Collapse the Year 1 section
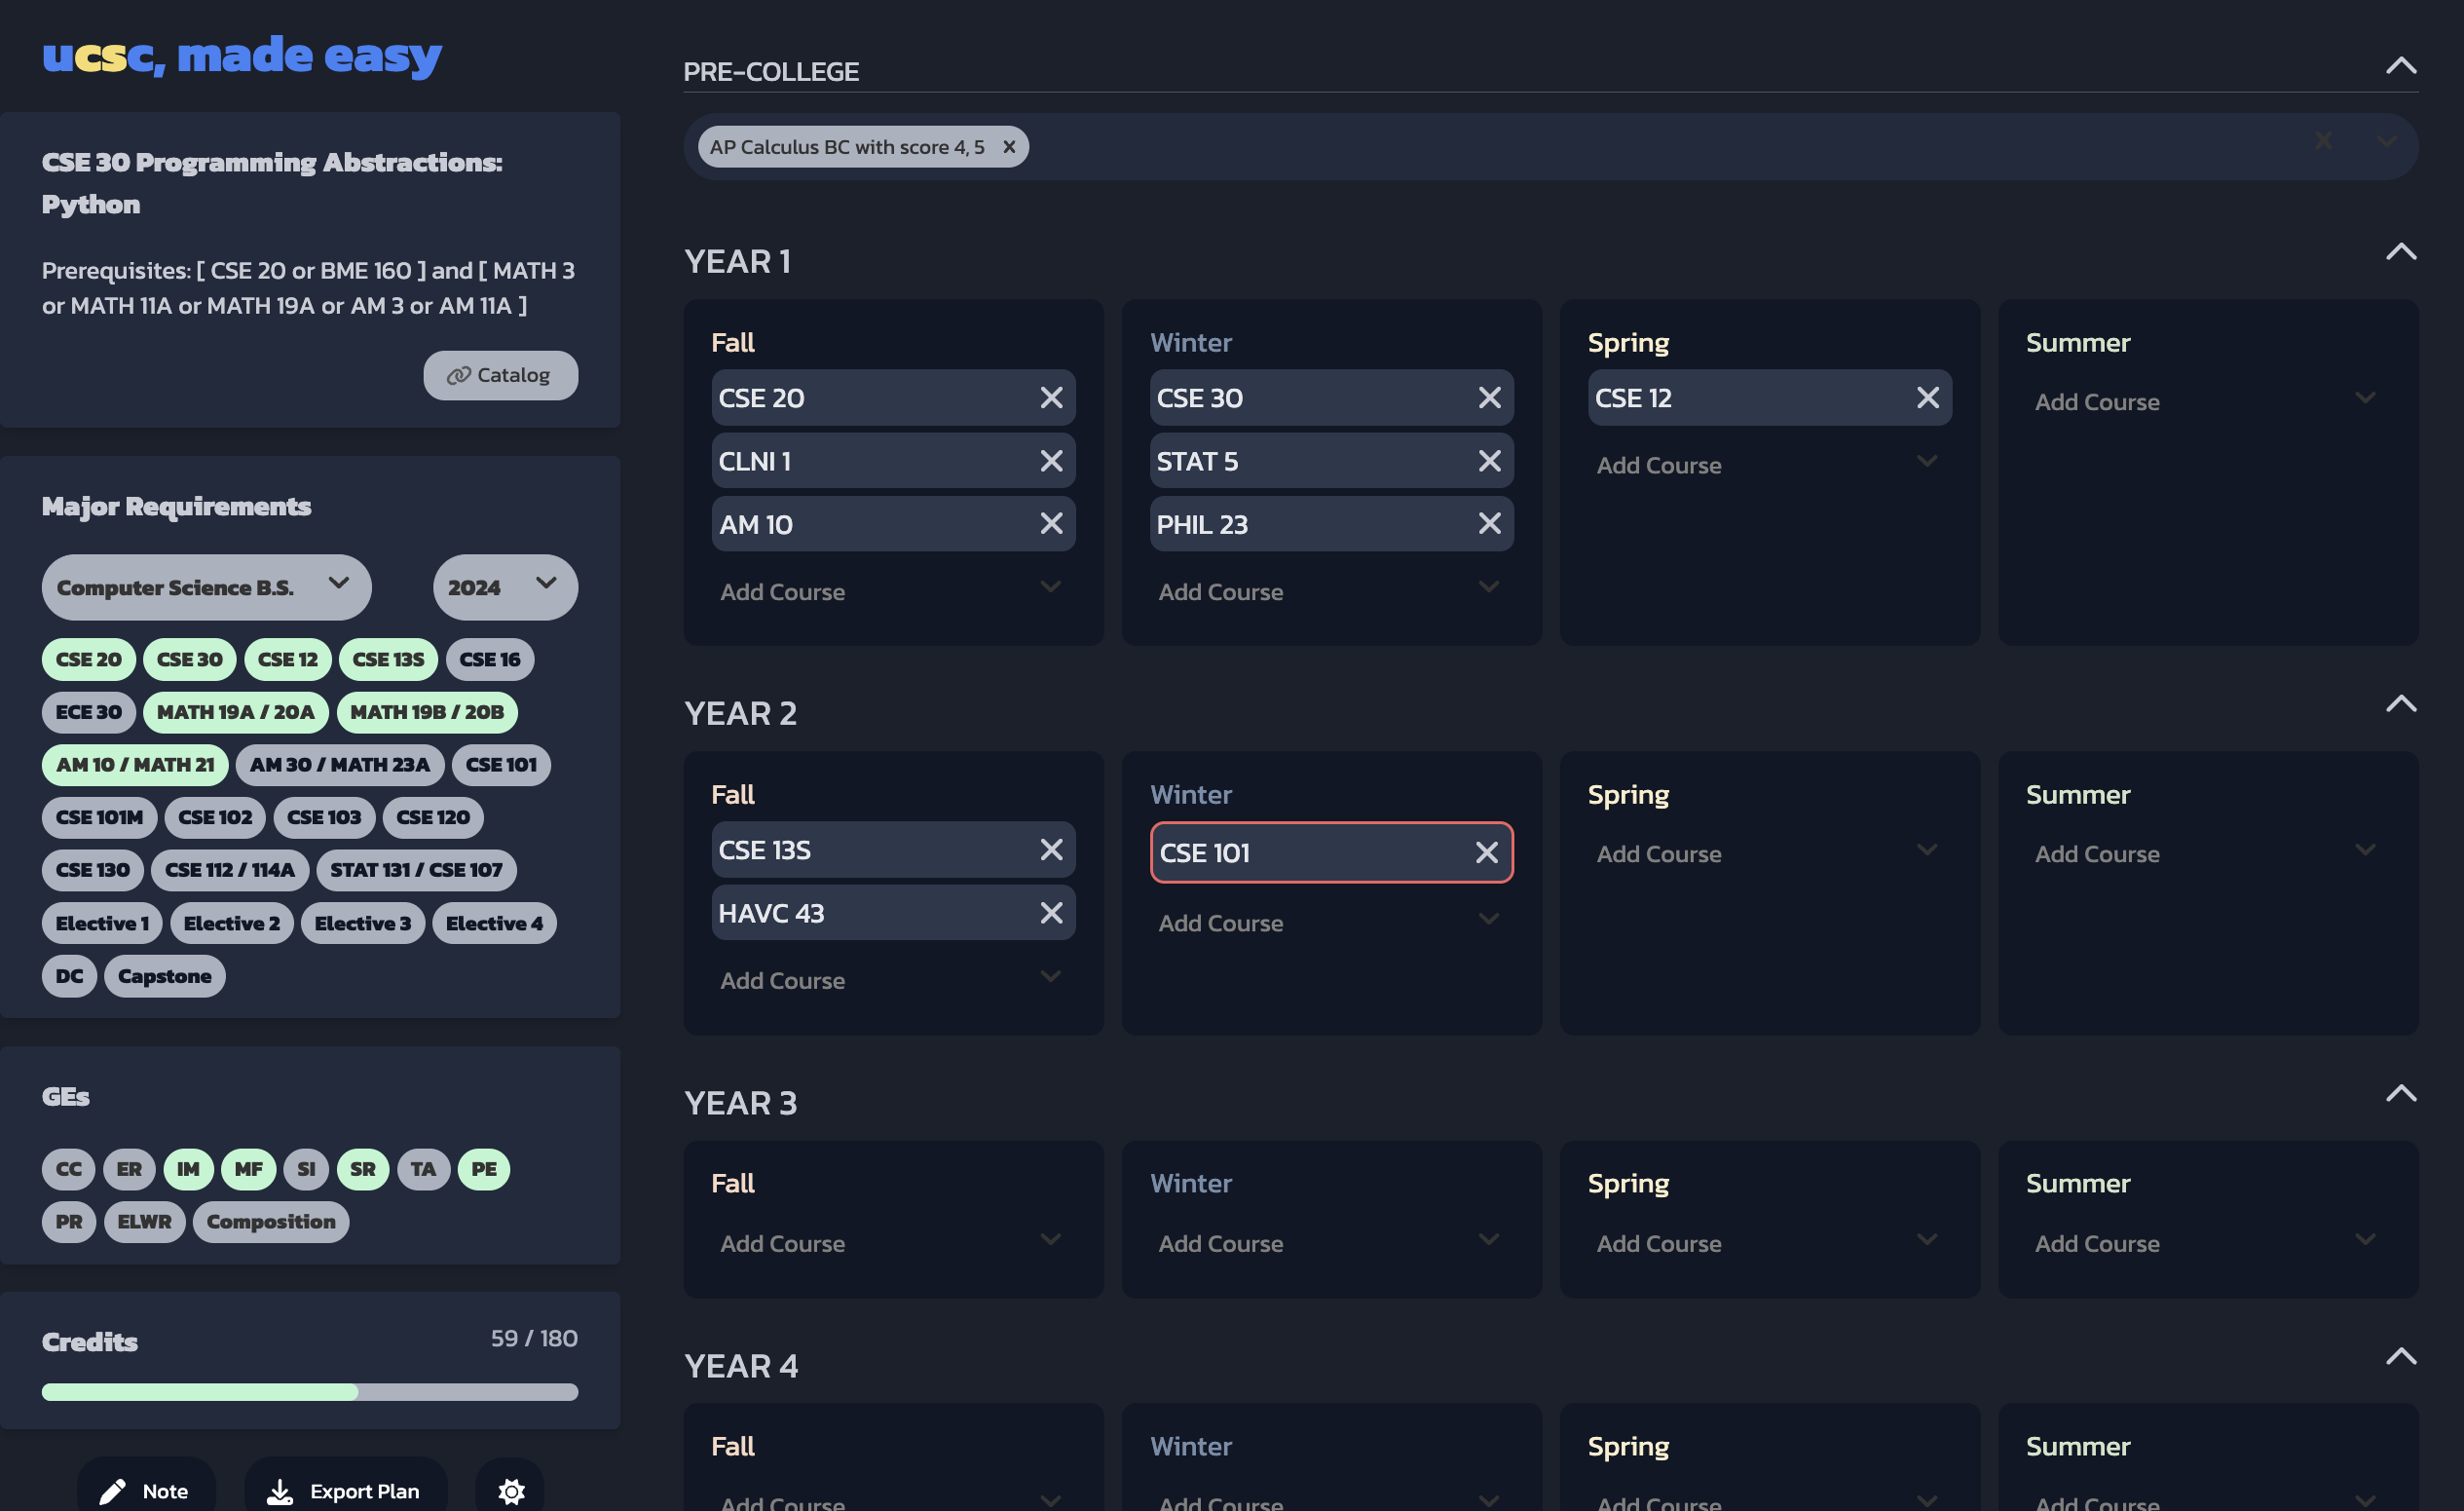Viewport: 2464px width, 1511px height. [x=2400, y=252]
